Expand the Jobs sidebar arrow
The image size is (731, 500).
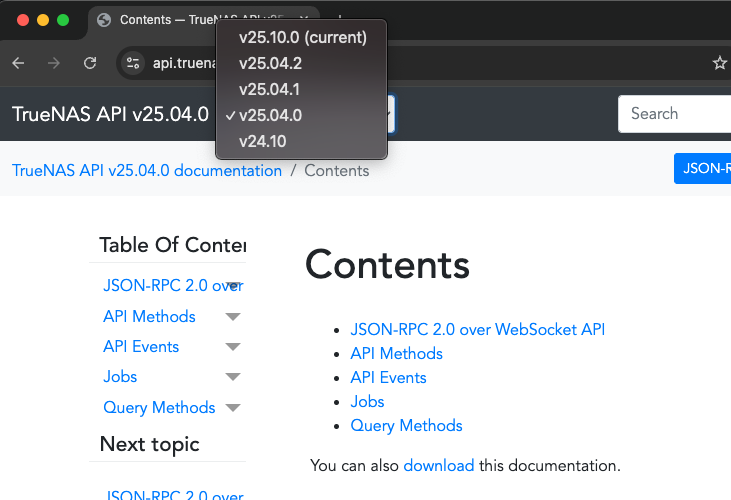(x=233, y=377)
